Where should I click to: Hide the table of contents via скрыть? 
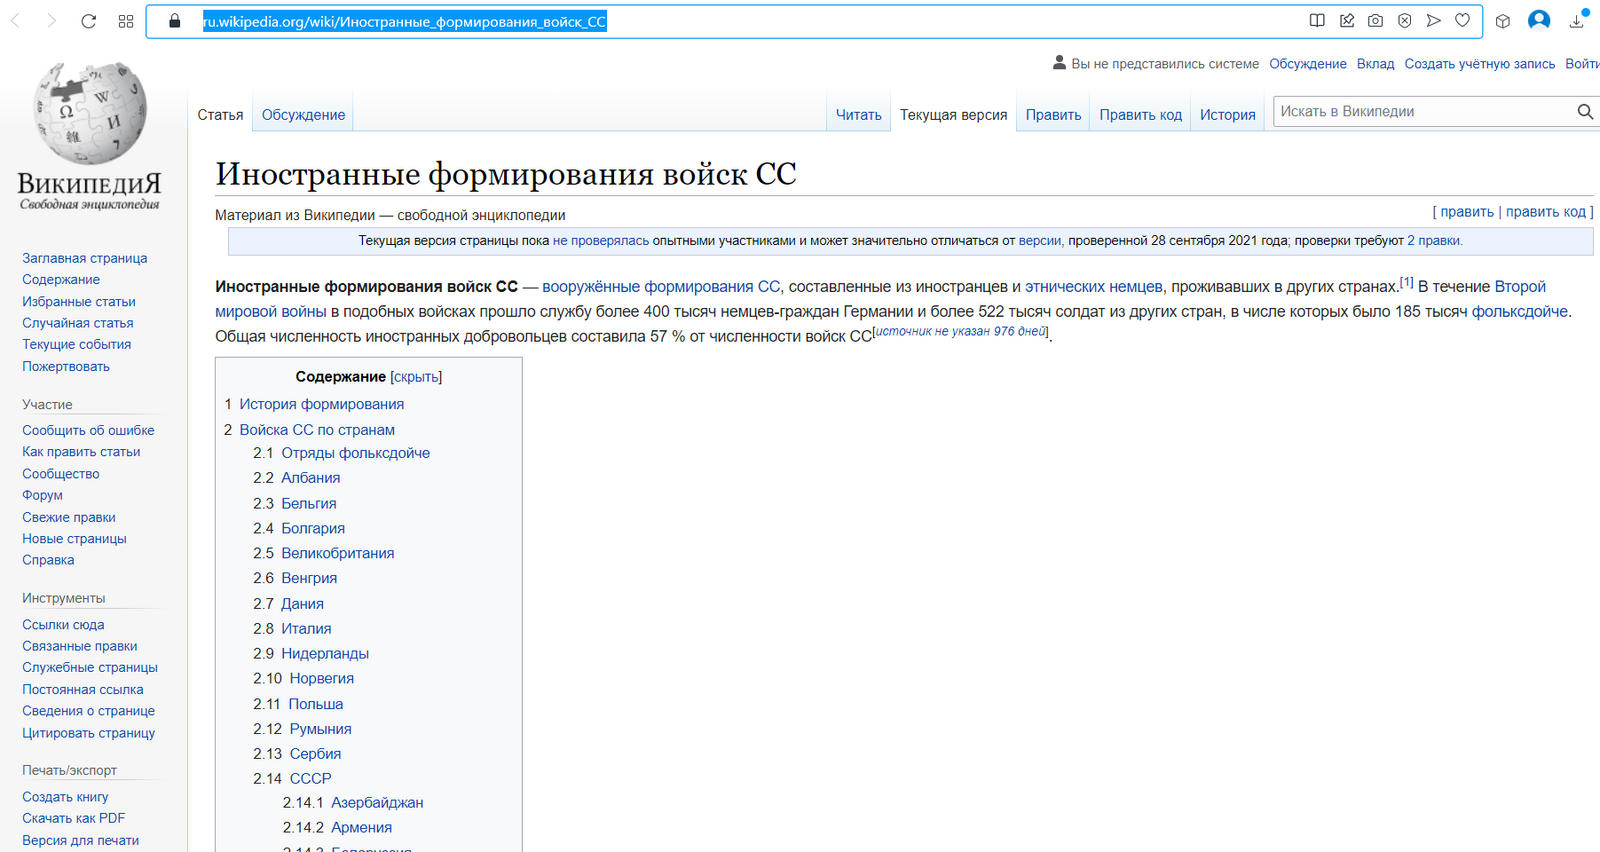tap(416, 377)
